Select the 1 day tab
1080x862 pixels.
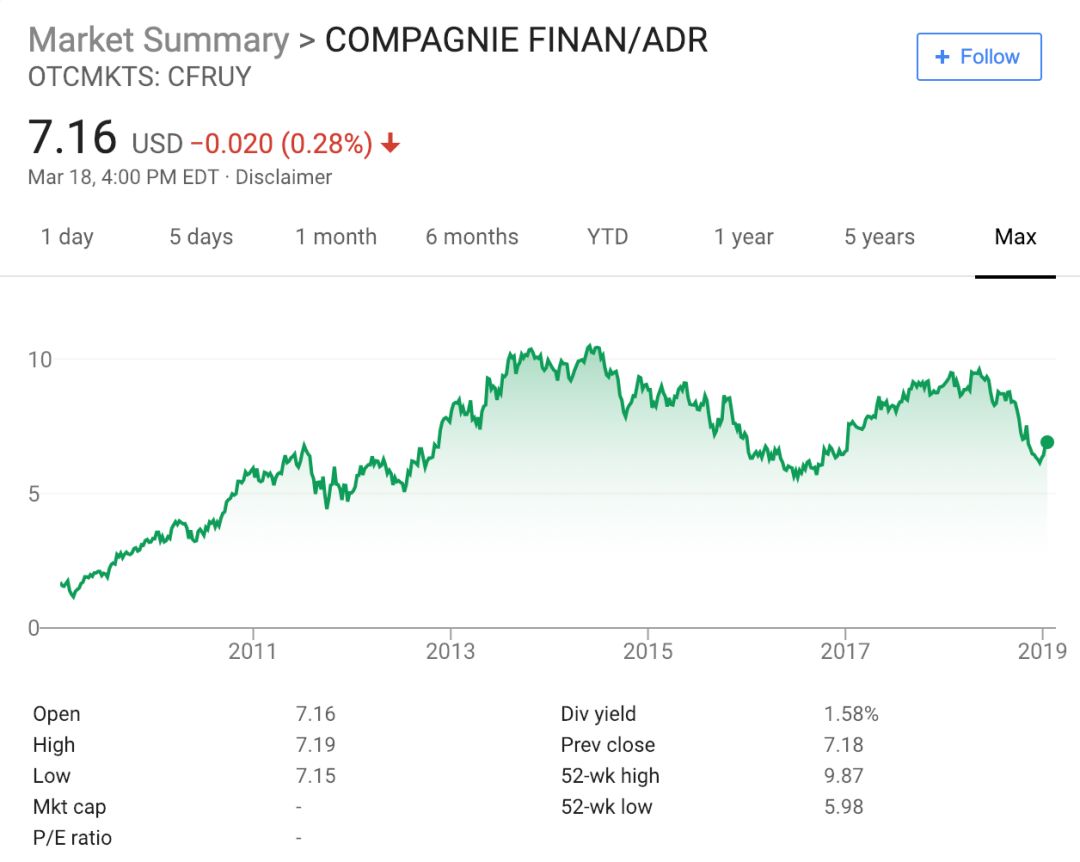(67, 237)
